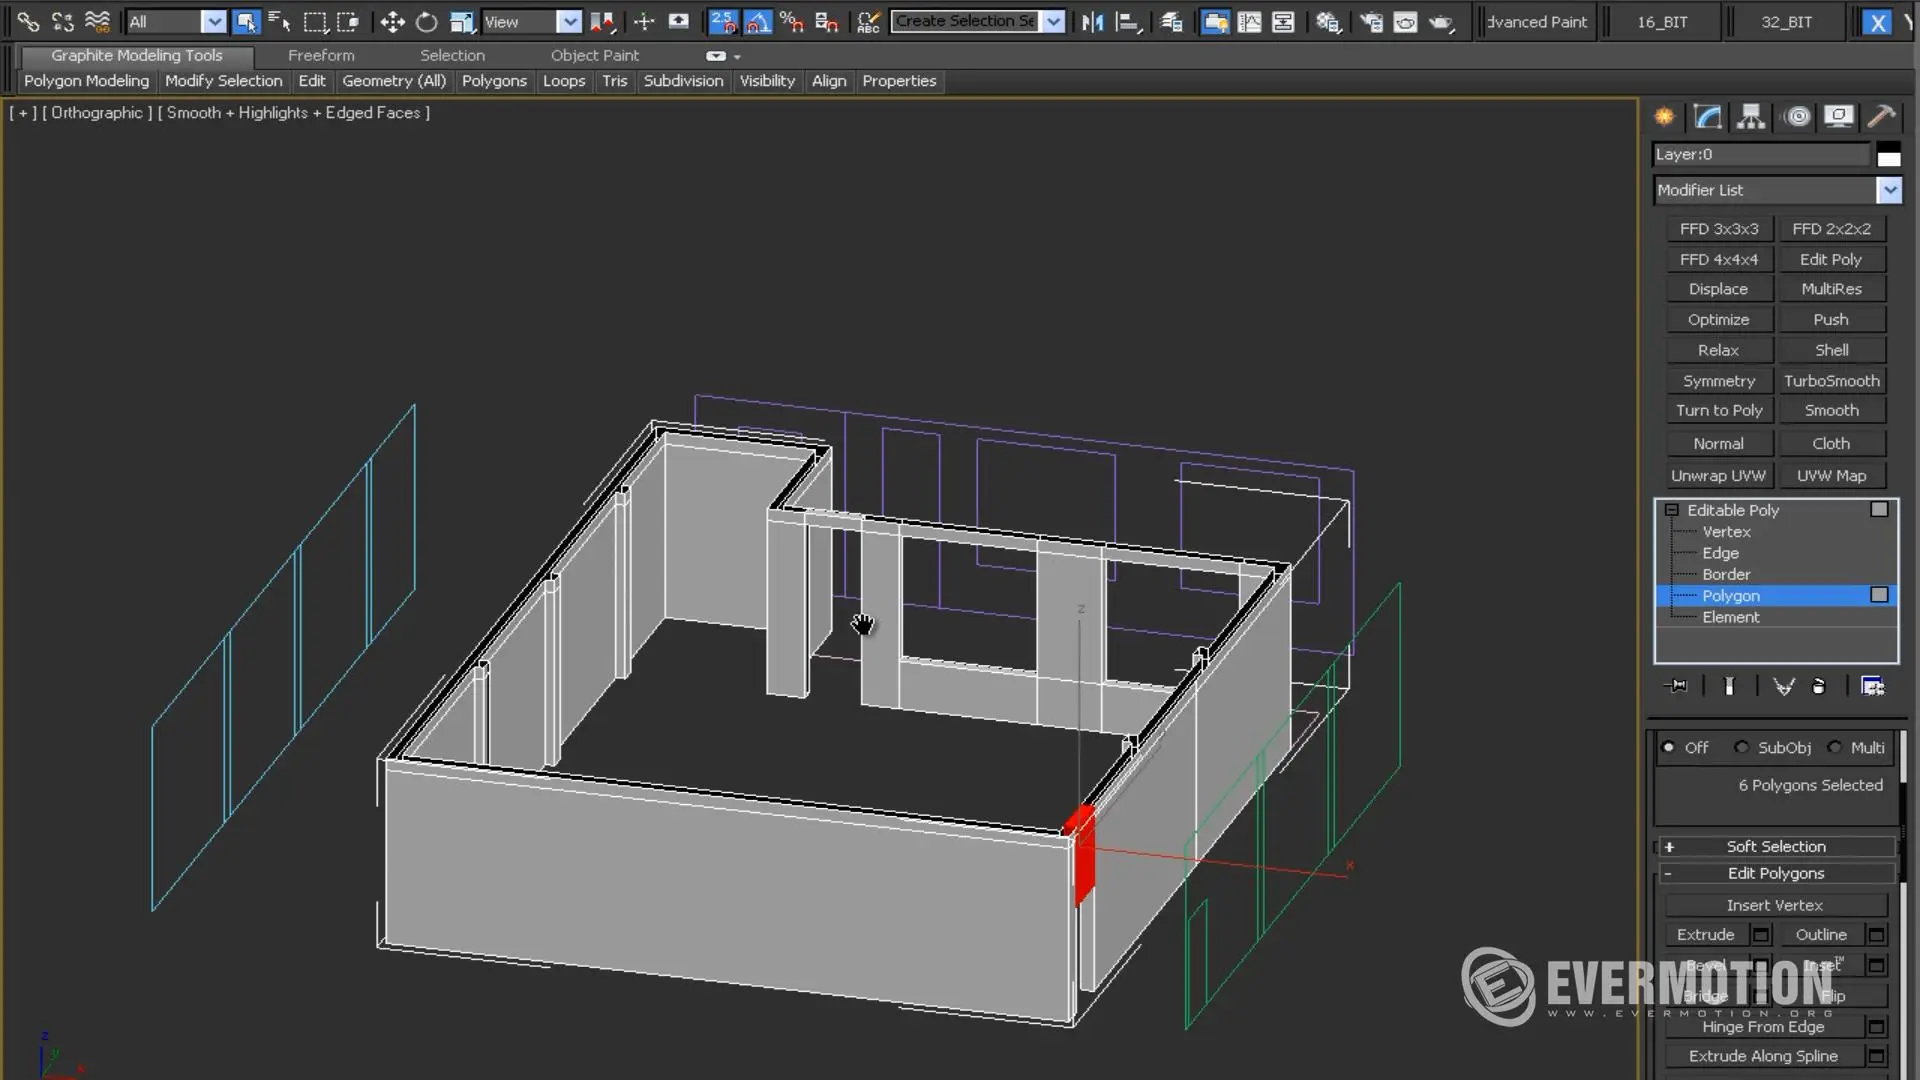
Task: Click Make Unique icon below modifier stack
Action: coord(1784,686)
